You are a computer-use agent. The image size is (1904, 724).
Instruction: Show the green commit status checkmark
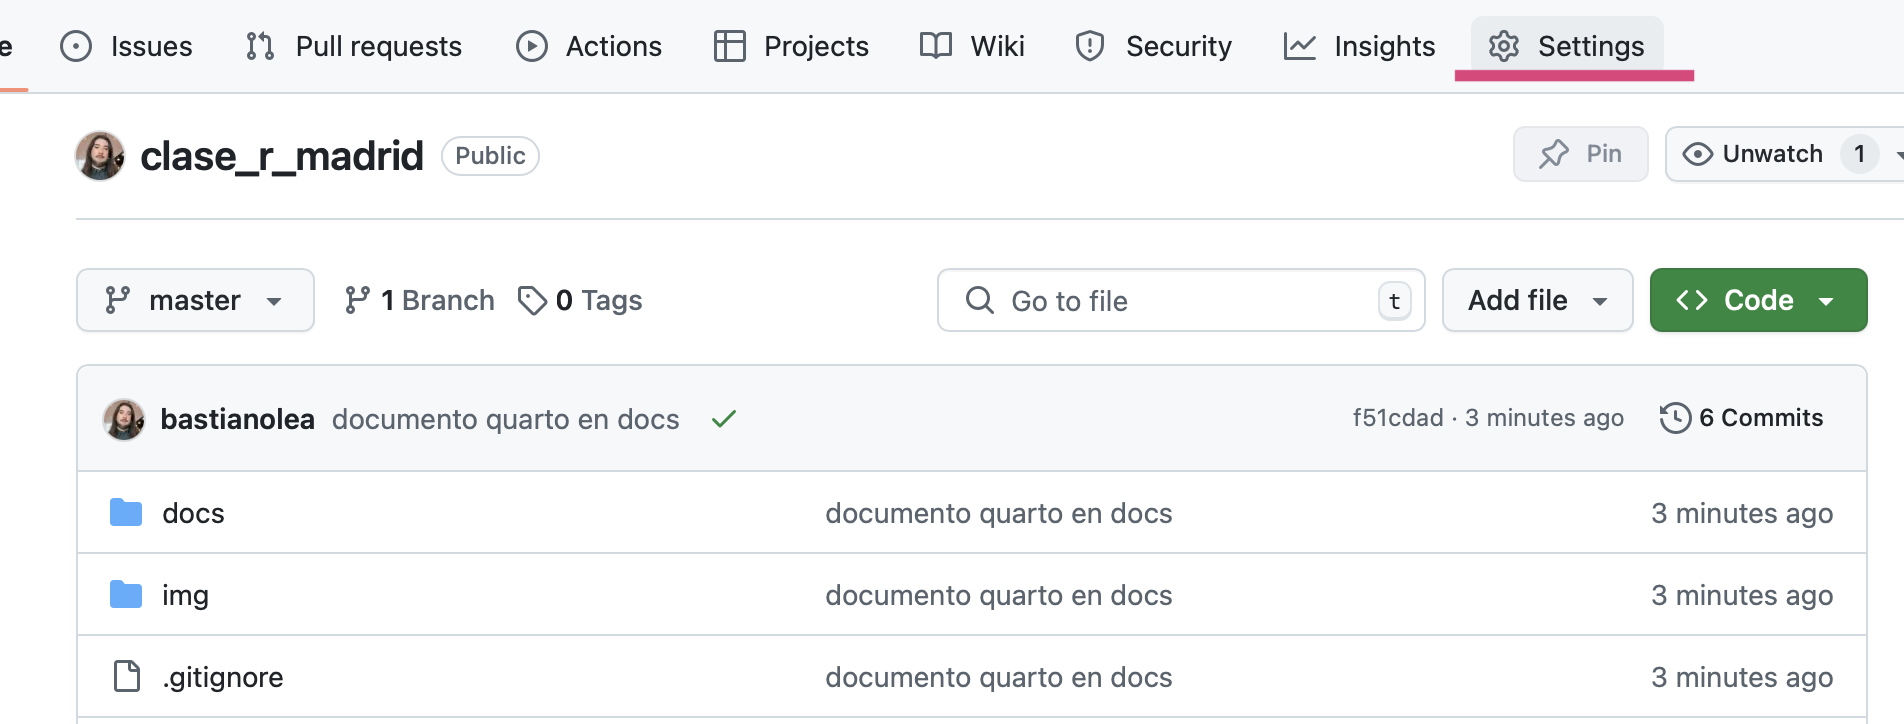click(x=724, y=419)
